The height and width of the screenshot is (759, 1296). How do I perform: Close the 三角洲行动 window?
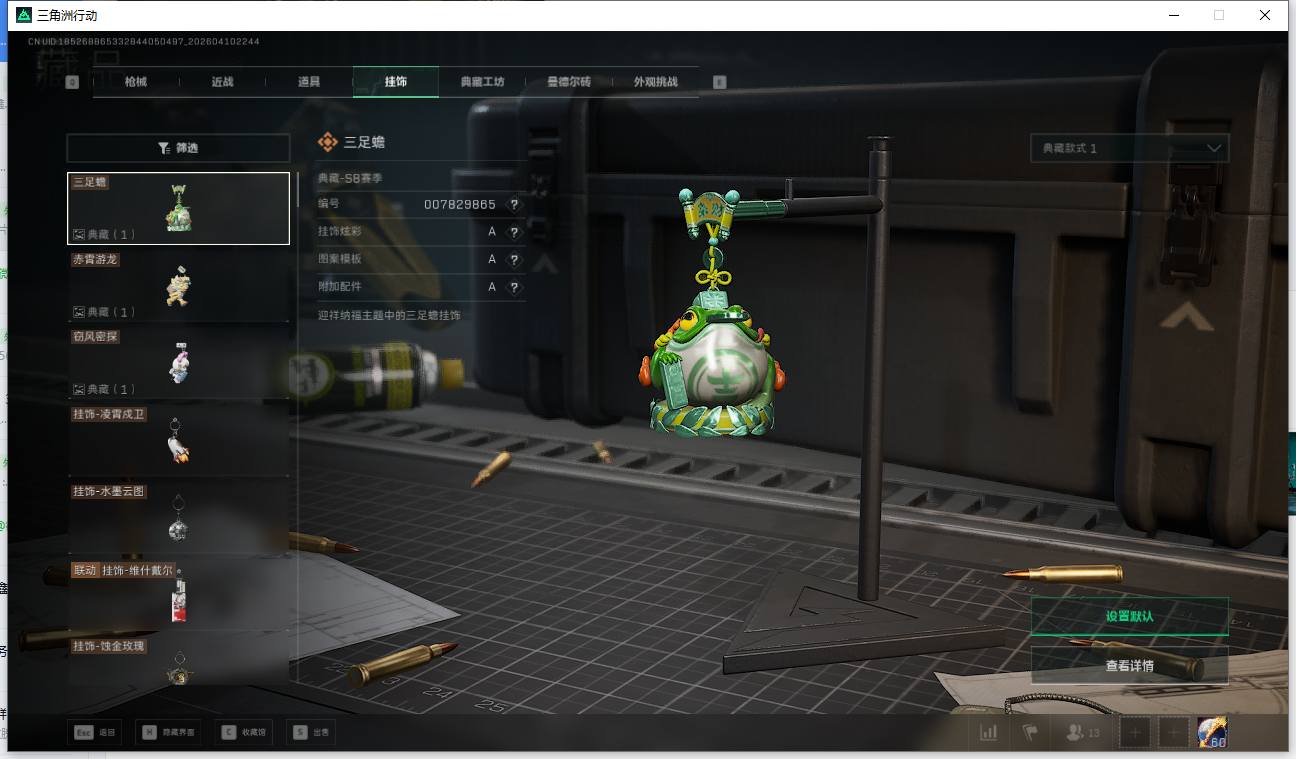tap(1266, 15)
